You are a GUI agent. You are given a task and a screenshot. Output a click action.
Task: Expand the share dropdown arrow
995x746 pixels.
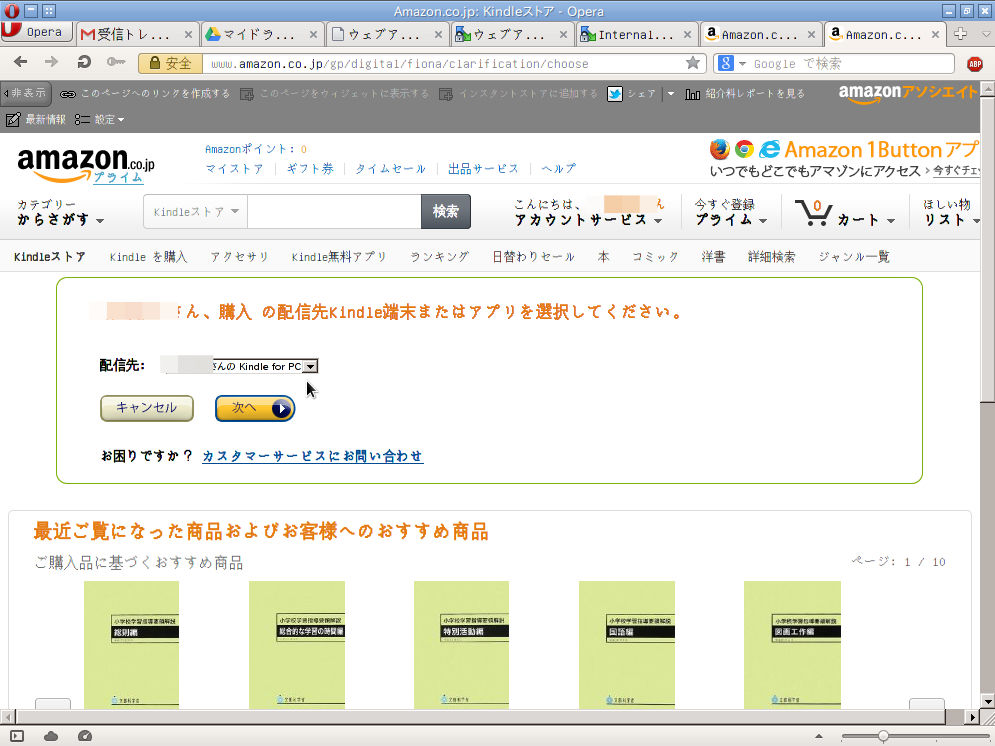tap(671, 94)
